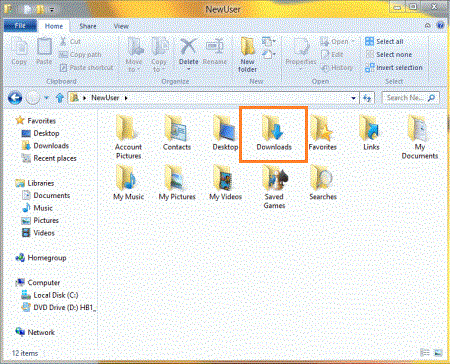Open Properties from the ribbon
Image resolution: width=450 pixels, height=364 pixels.
(301, 53)
